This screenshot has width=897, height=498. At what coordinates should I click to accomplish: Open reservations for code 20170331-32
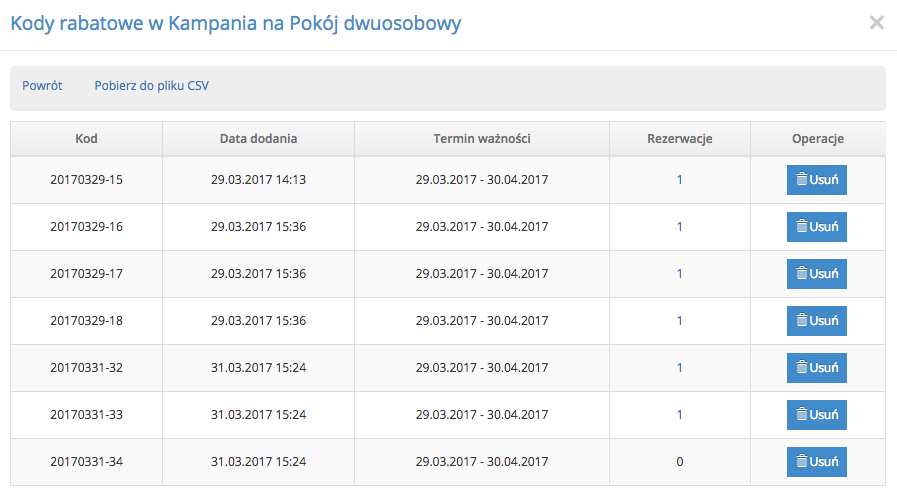click(680, 367)
